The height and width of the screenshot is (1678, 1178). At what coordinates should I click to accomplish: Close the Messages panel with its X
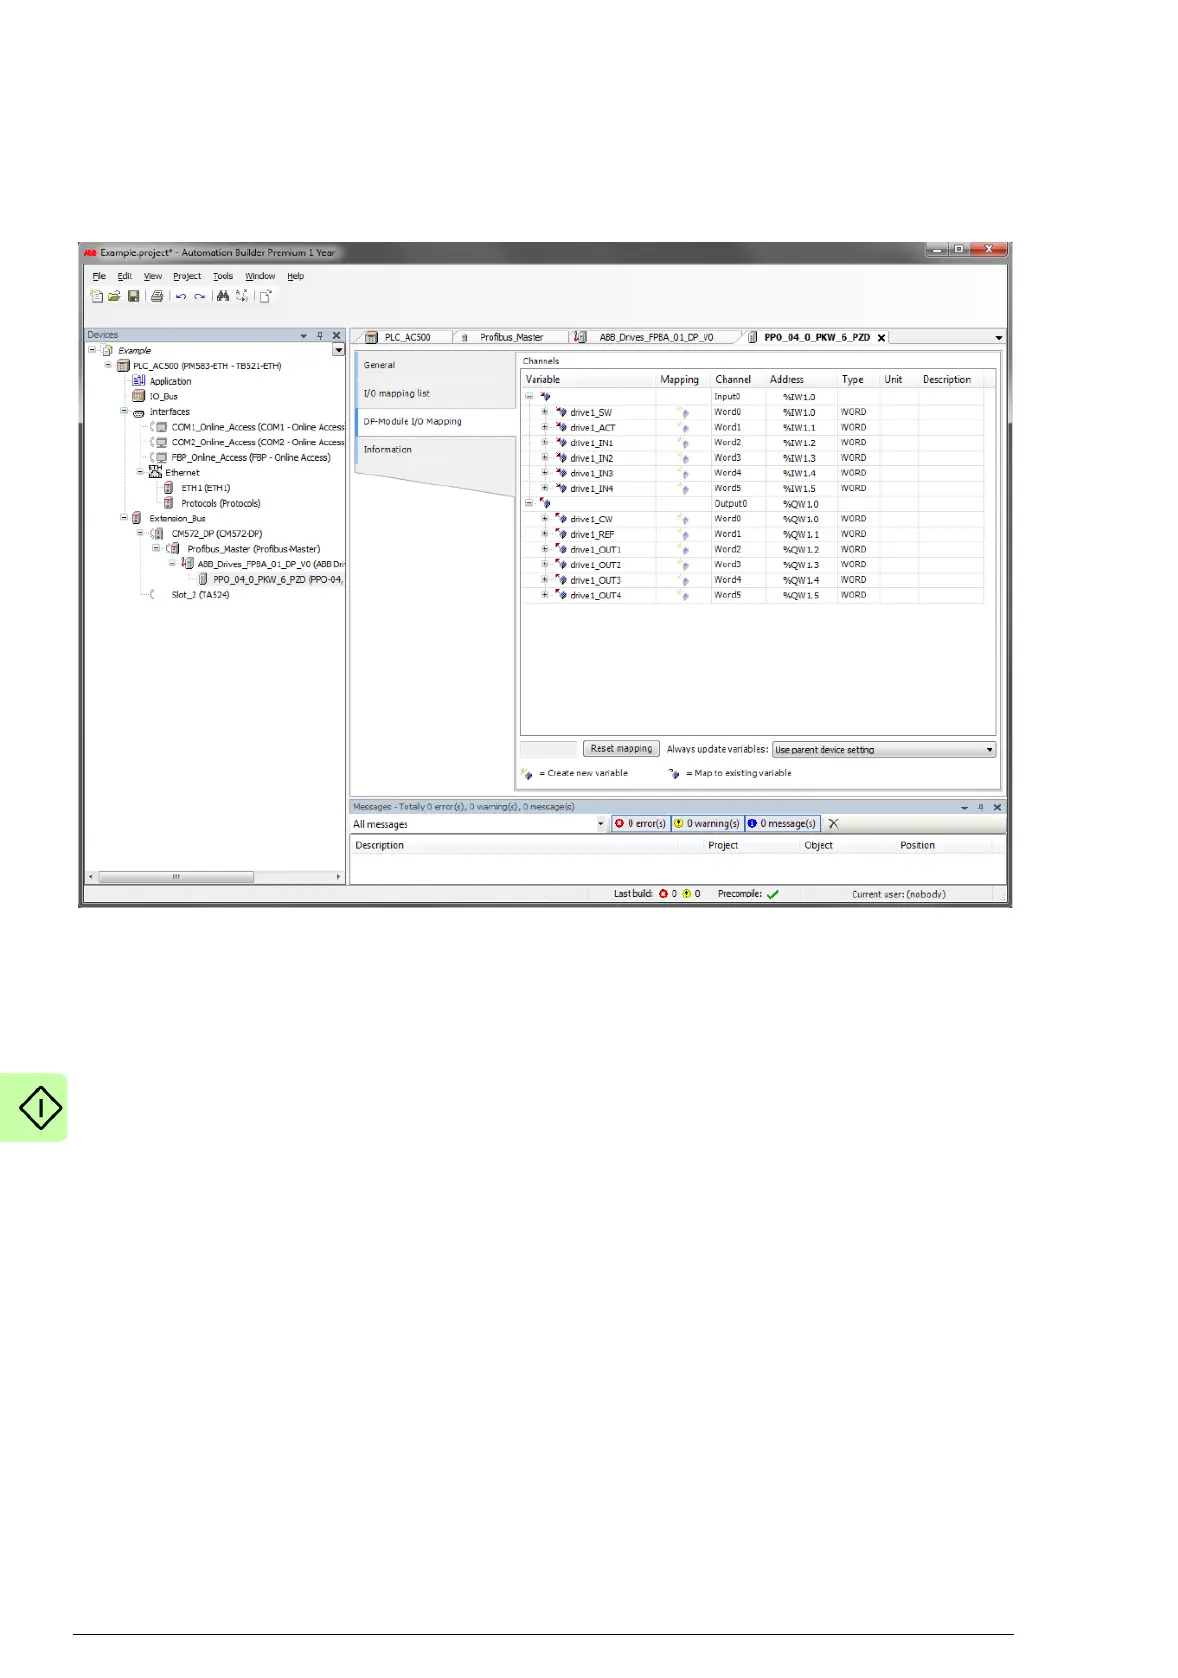(x=997, y=807)
